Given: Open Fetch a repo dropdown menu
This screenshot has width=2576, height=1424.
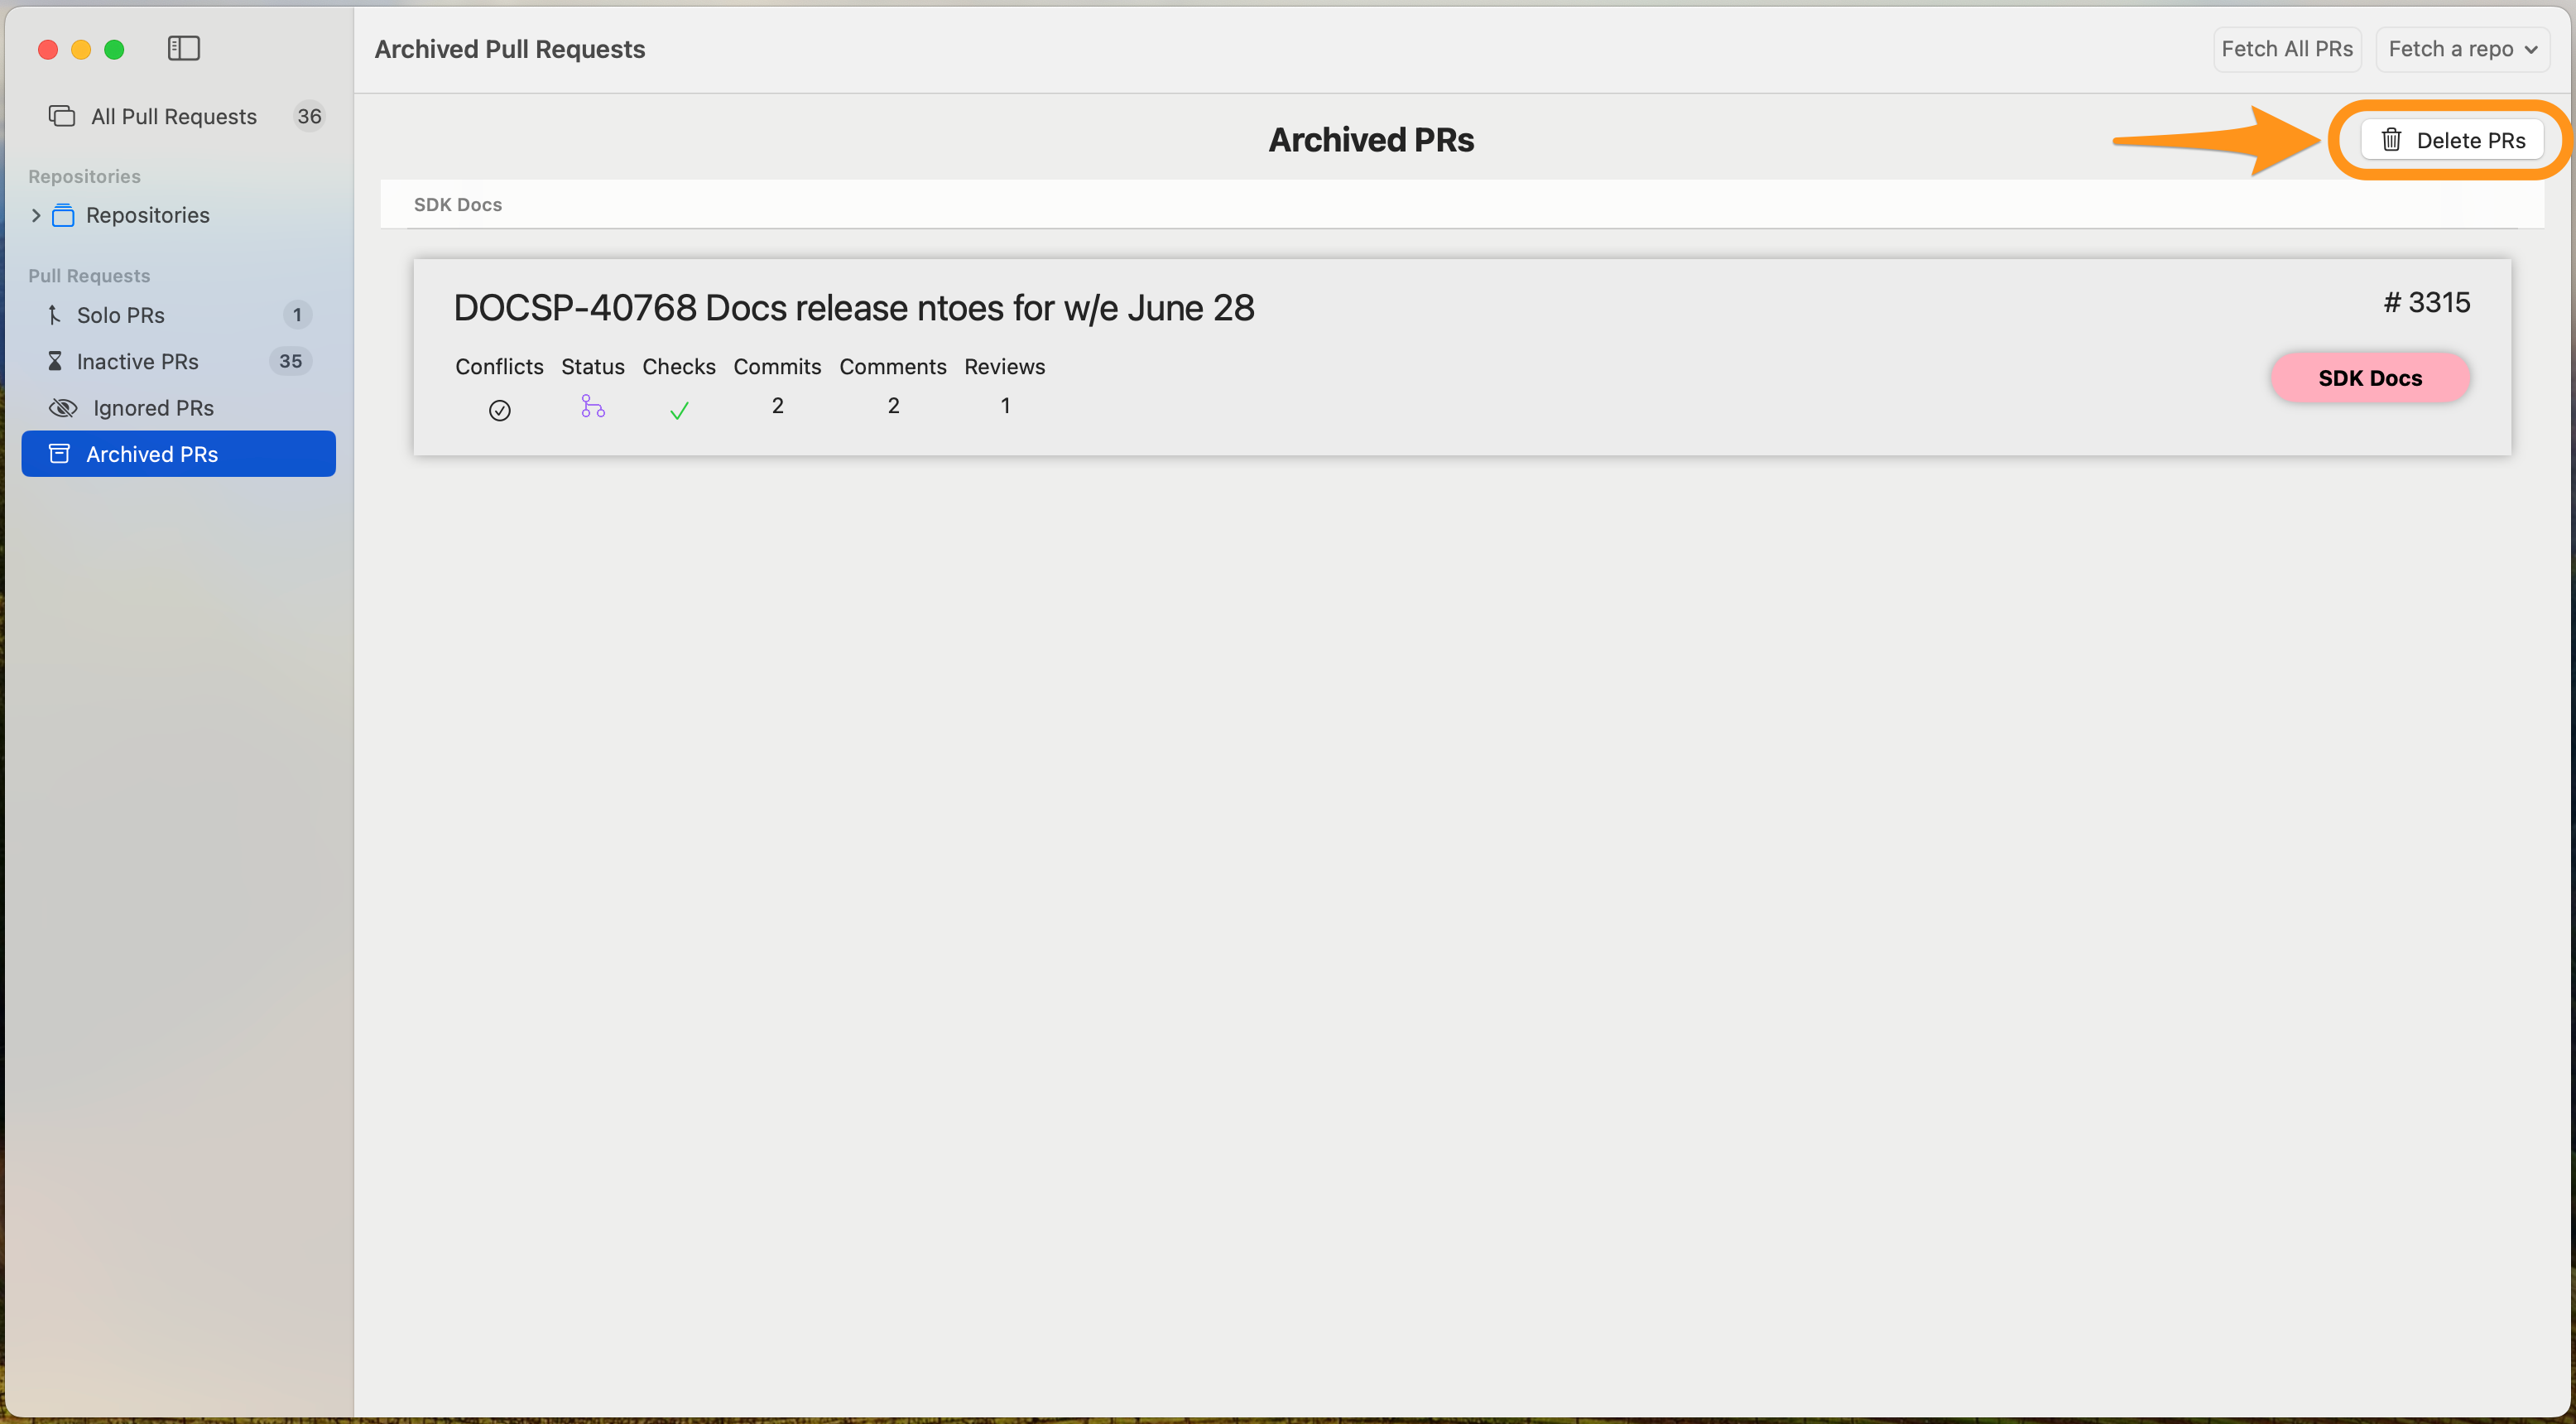Looking at the screenshot, I should click(x=2460, y=49).
